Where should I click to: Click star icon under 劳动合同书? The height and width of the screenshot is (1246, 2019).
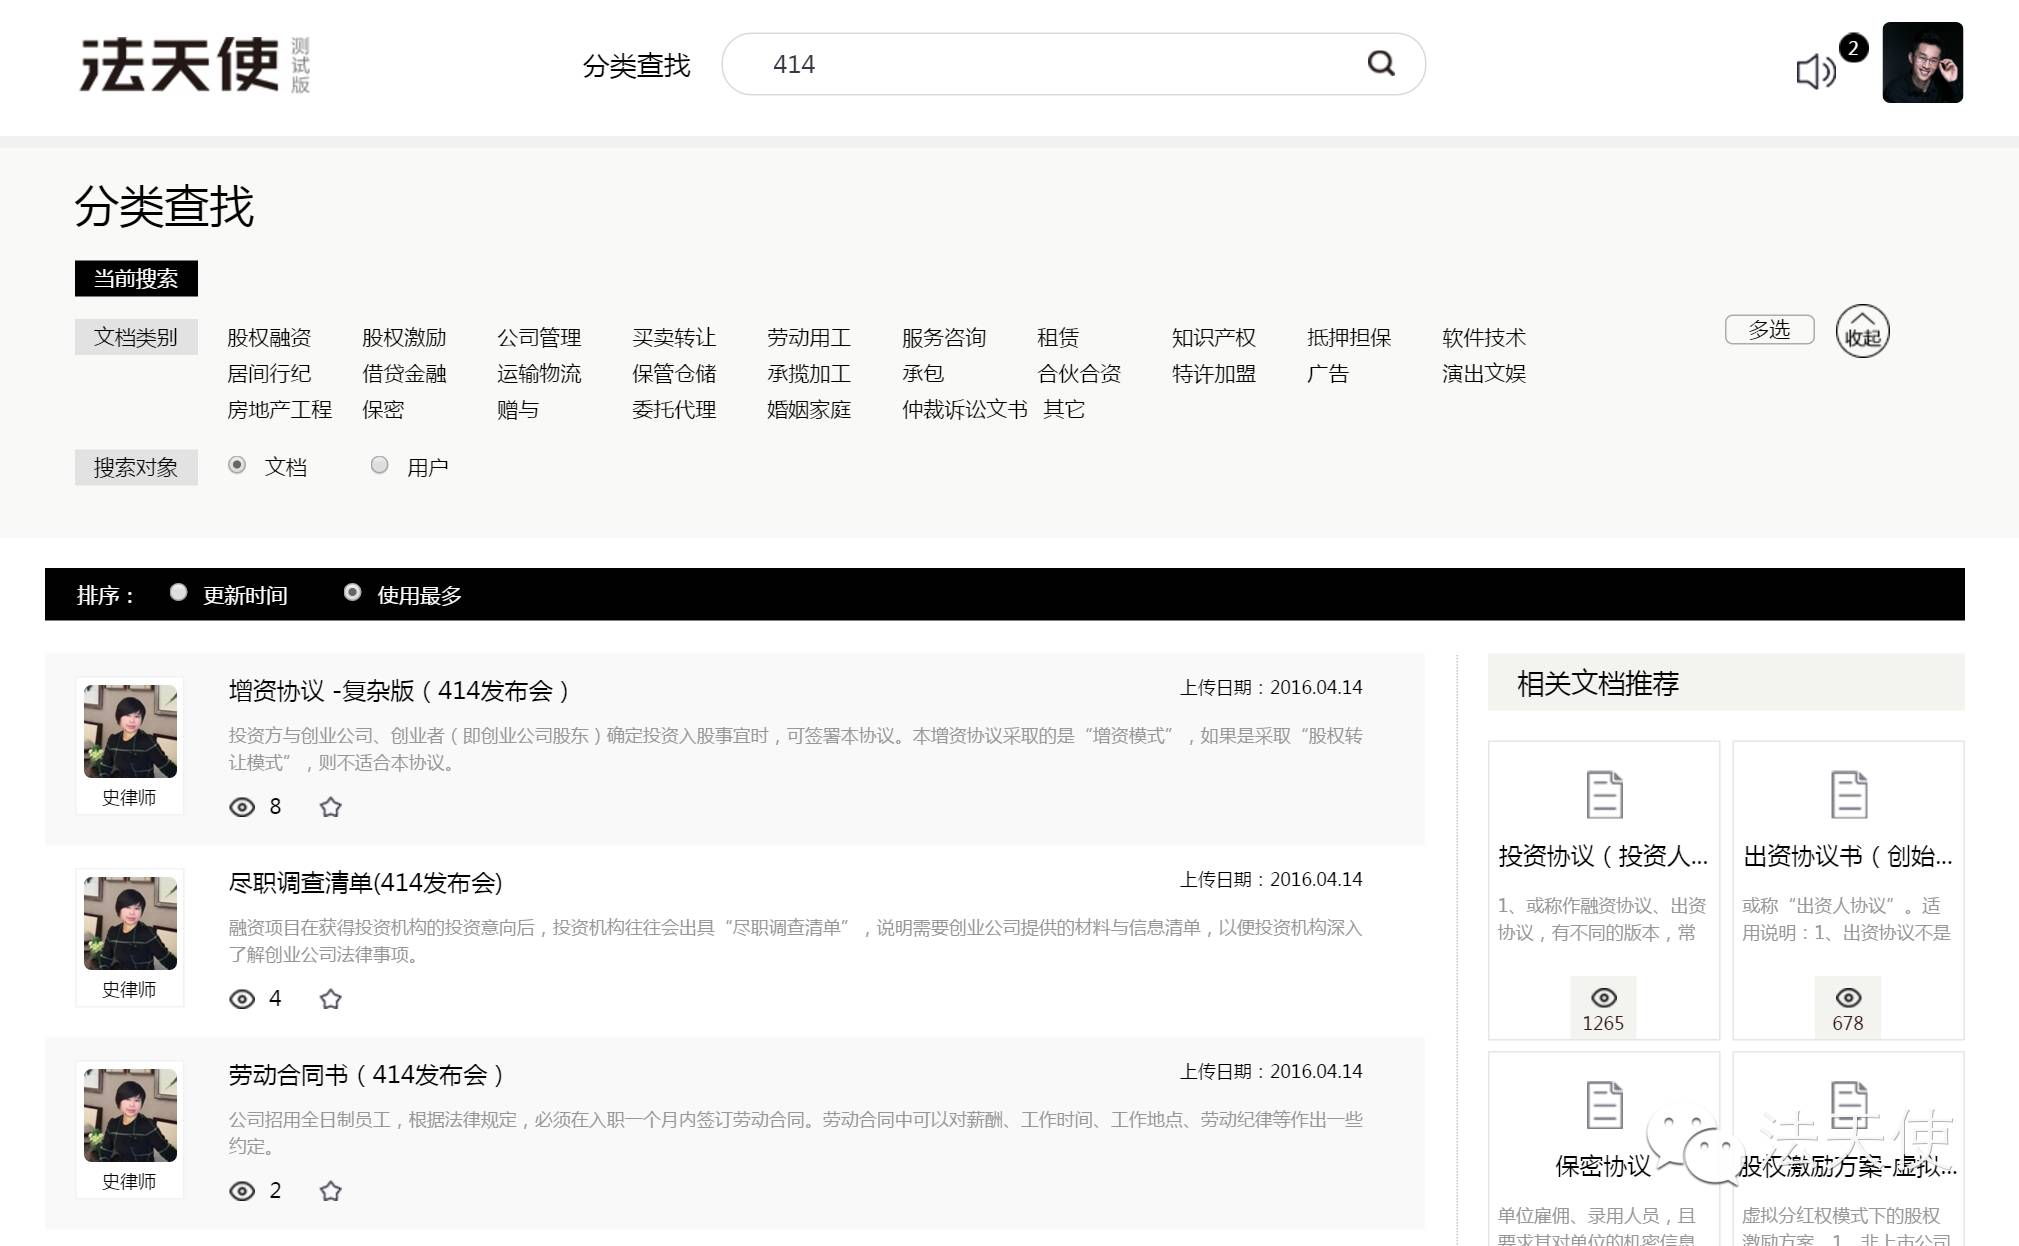(331, 1191)
